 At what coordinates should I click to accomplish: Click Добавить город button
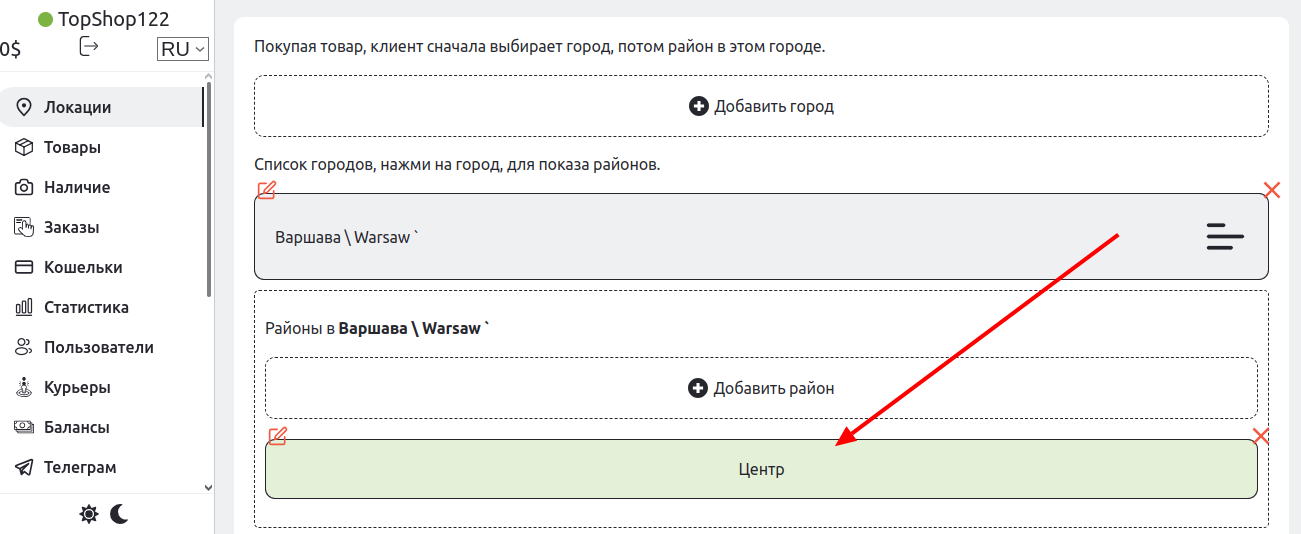tap(761, 106)
